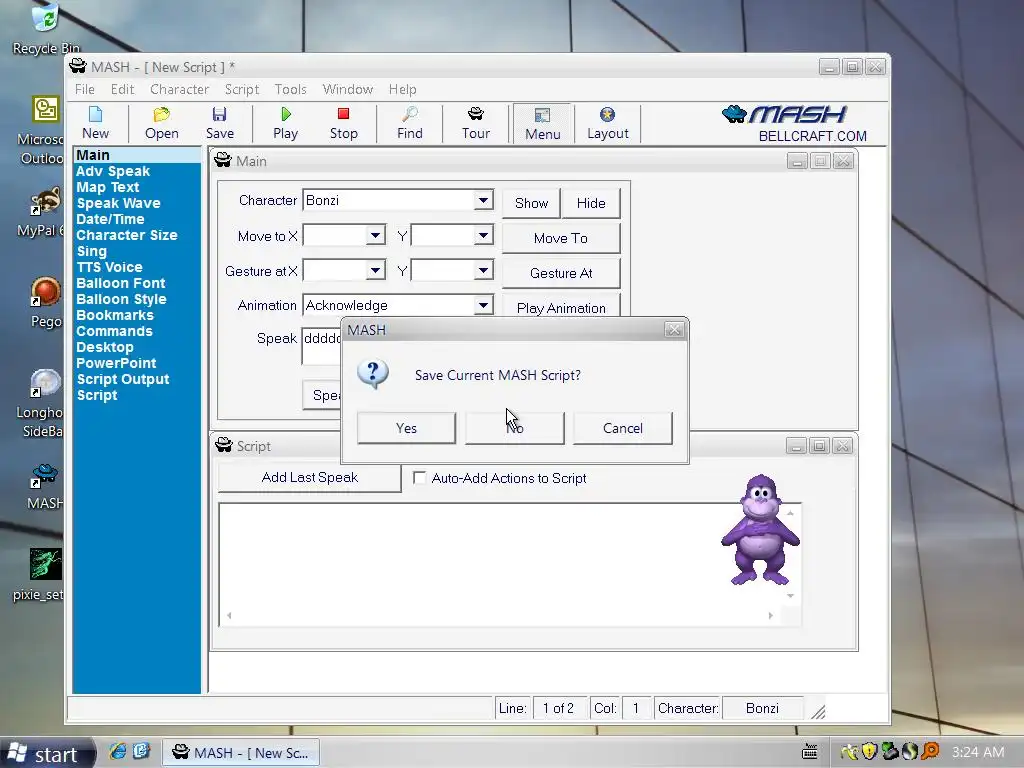Stop playback with the red Stop icon
This screenshot has height=768, width=1024.
point(344,123)
